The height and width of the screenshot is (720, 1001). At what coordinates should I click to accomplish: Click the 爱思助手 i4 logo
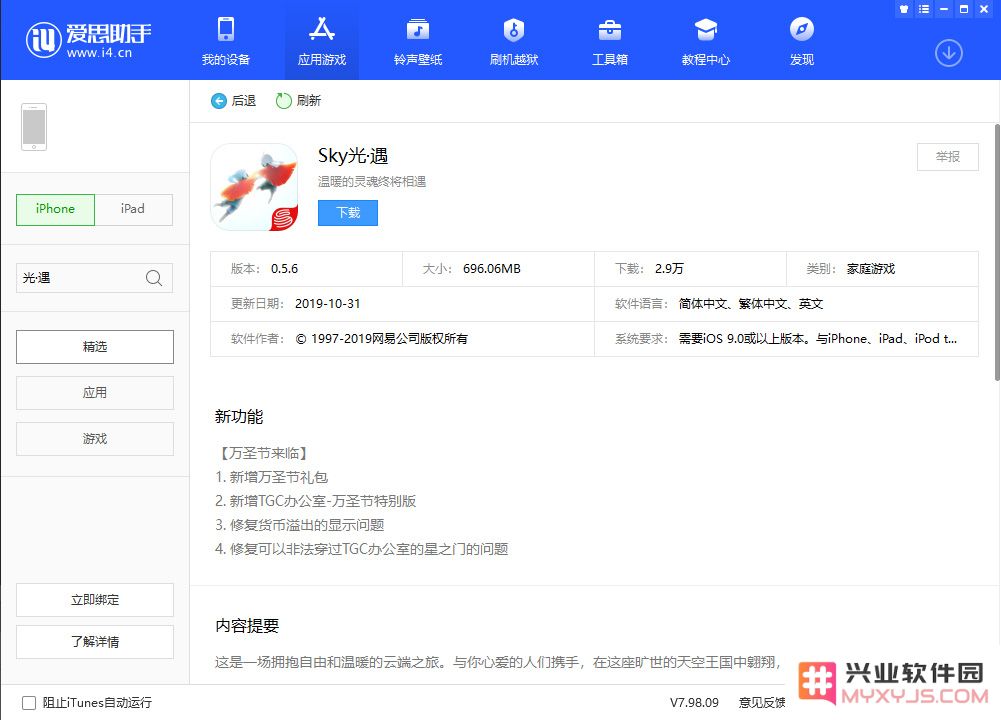(x=88, y=40)
